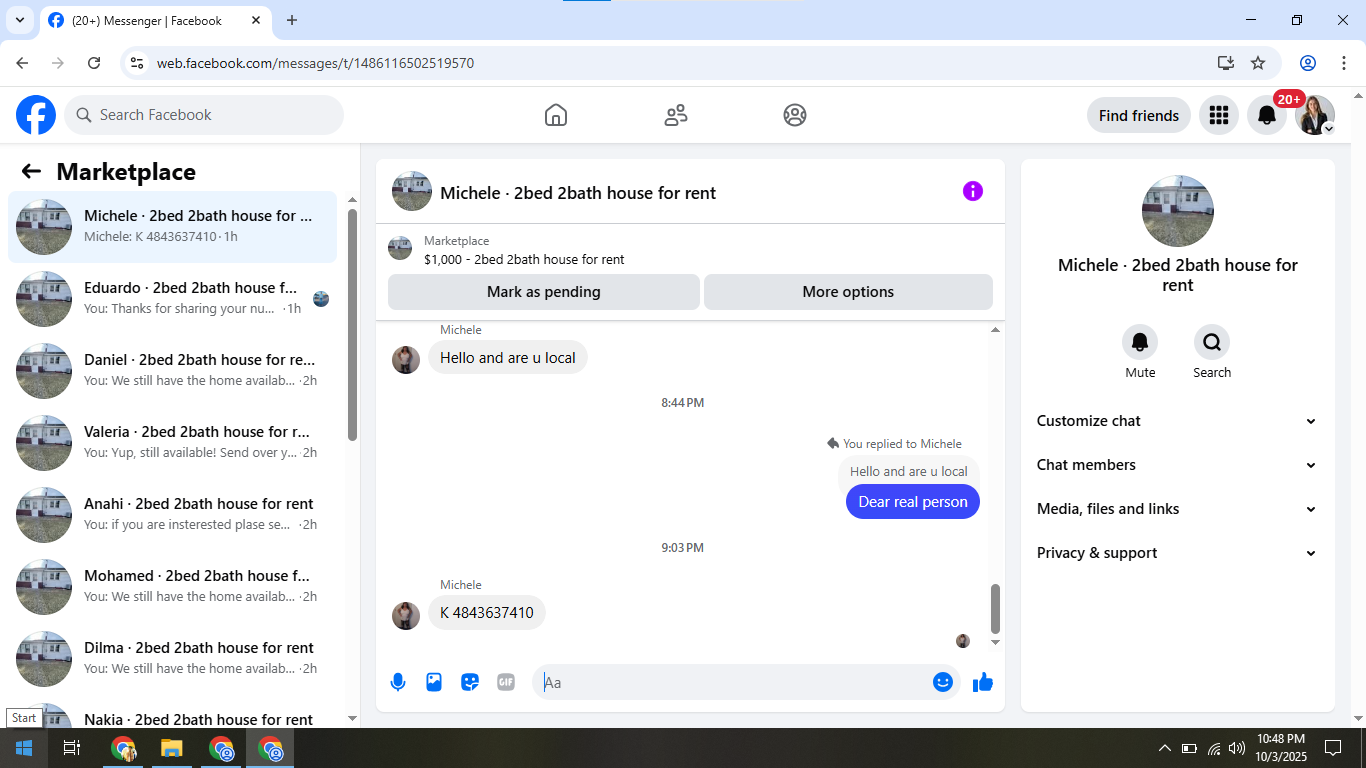Open Michele conversation in list
This screenshot has width=1366, height=768.
tap(173, 227)
